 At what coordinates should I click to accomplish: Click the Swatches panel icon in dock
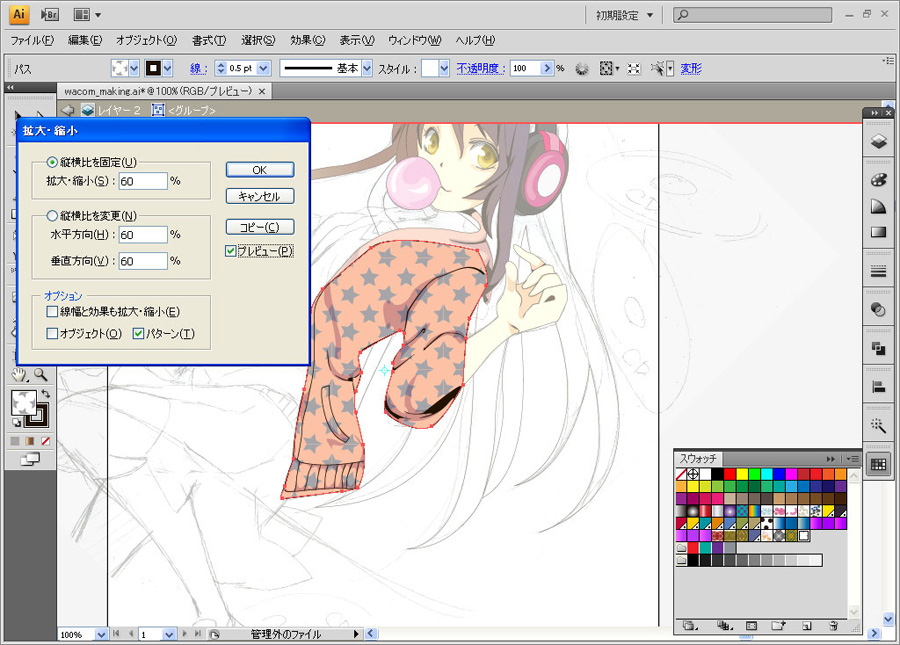tap(878, 464)
